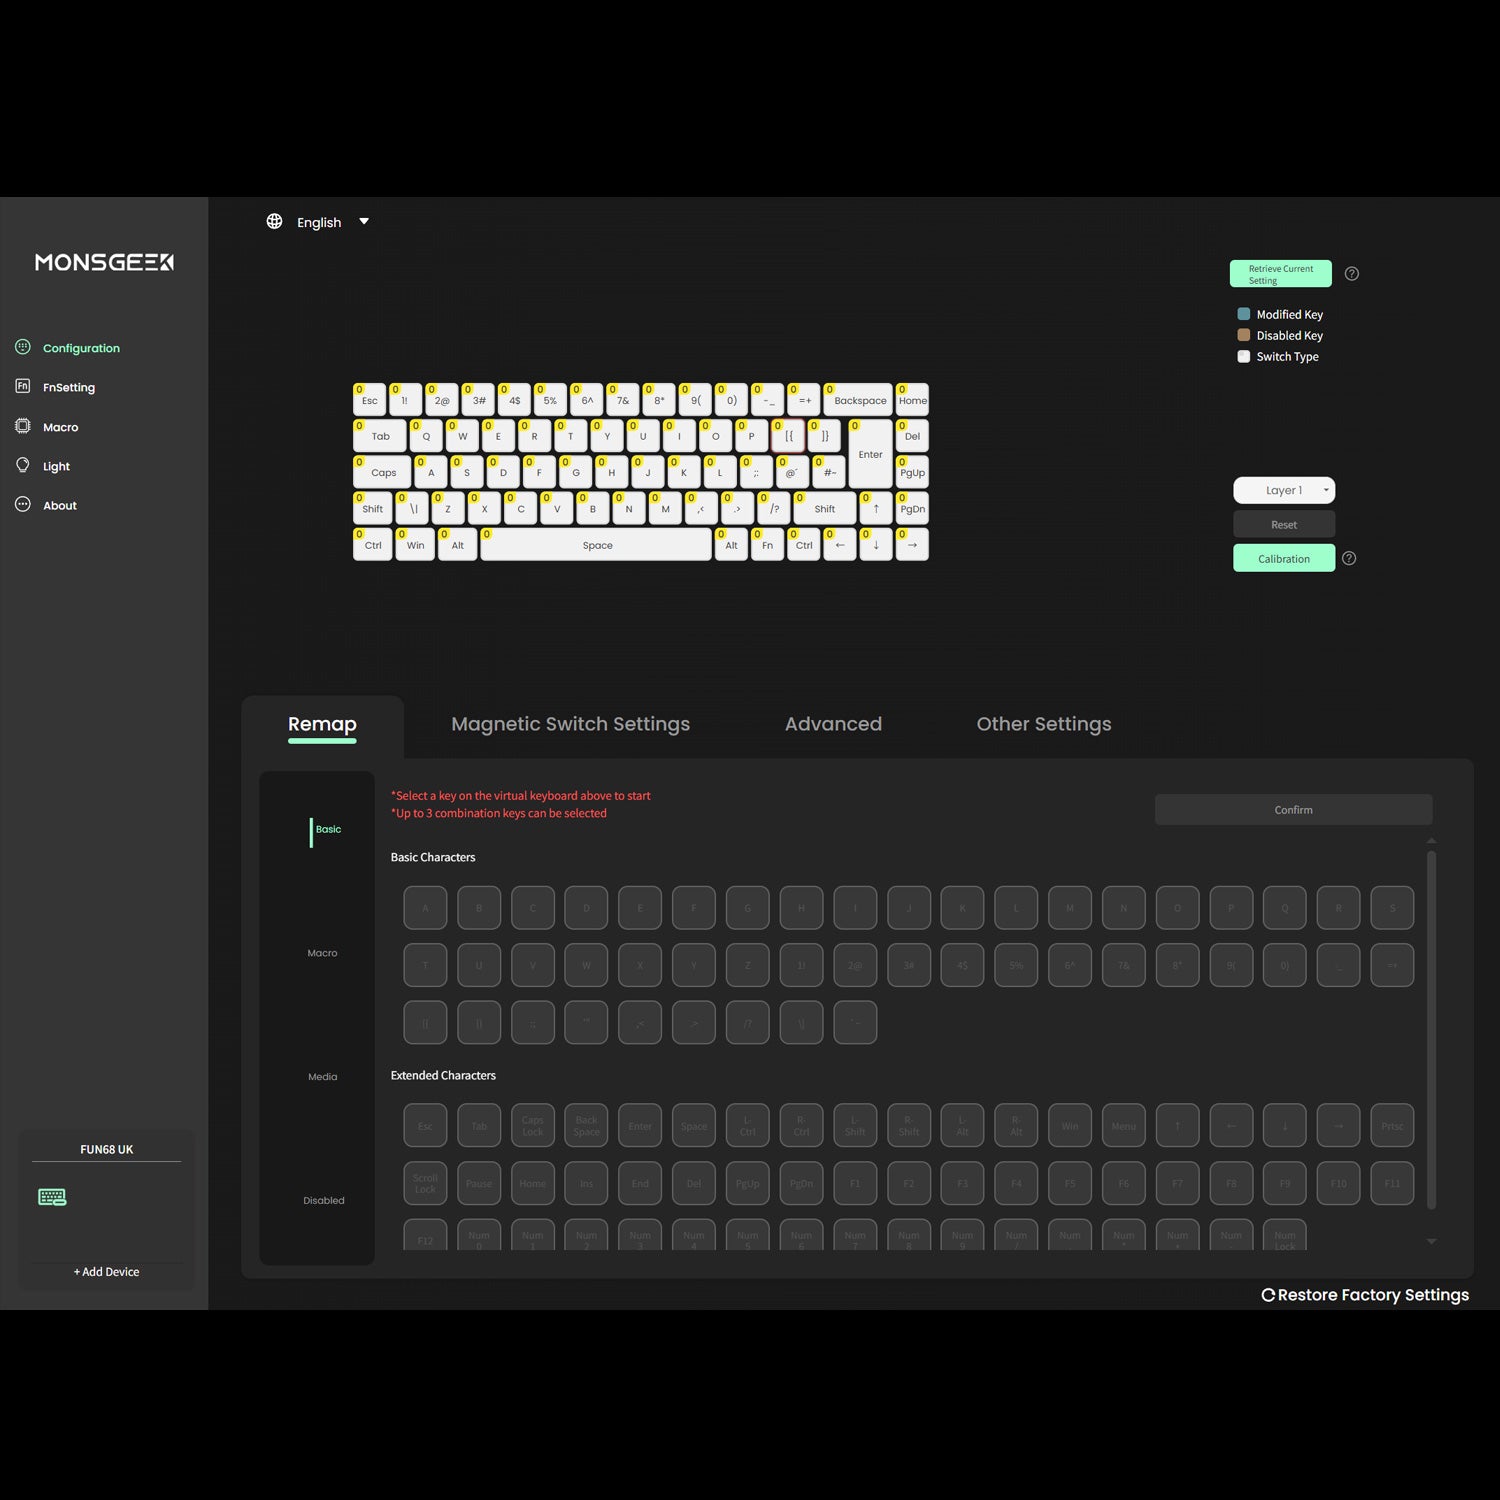Click the Macro chip icon
1500x1500 pixels.
click(22, 426)
